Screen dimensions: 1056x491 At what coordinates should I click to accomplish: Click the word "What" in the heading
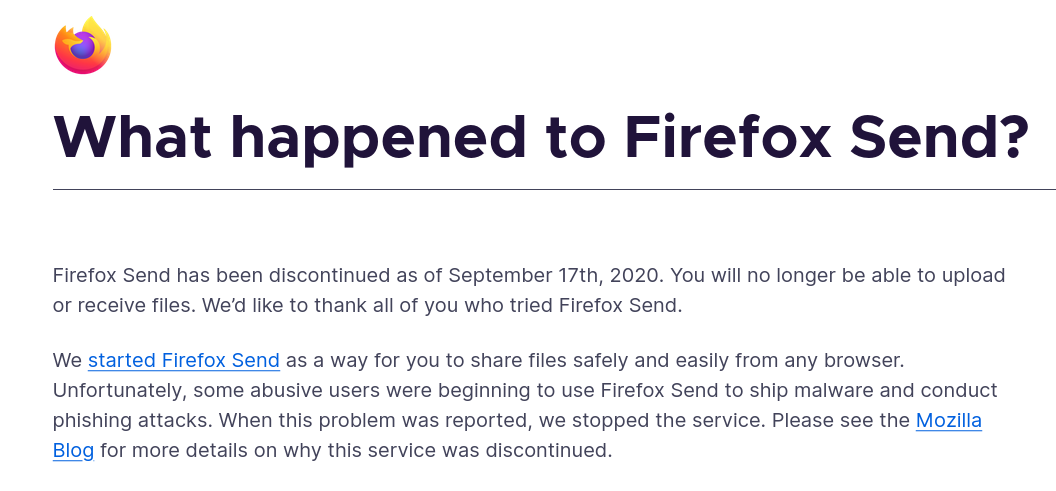pyautogui.click(x=133, y=137)
